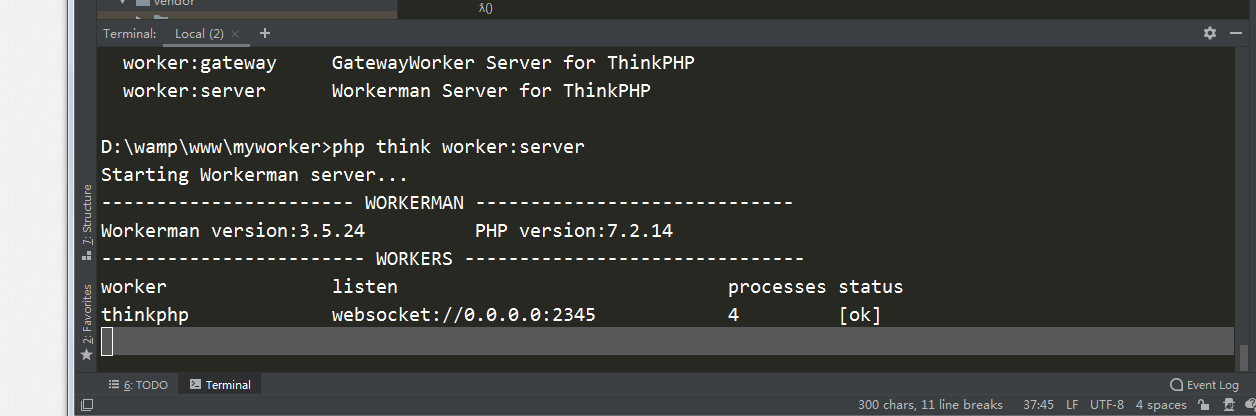The height and width of the screenshot is (416, 1256).
Task: Click the PHP version:7.2.14 text
Action: click(x=574, y=231)
